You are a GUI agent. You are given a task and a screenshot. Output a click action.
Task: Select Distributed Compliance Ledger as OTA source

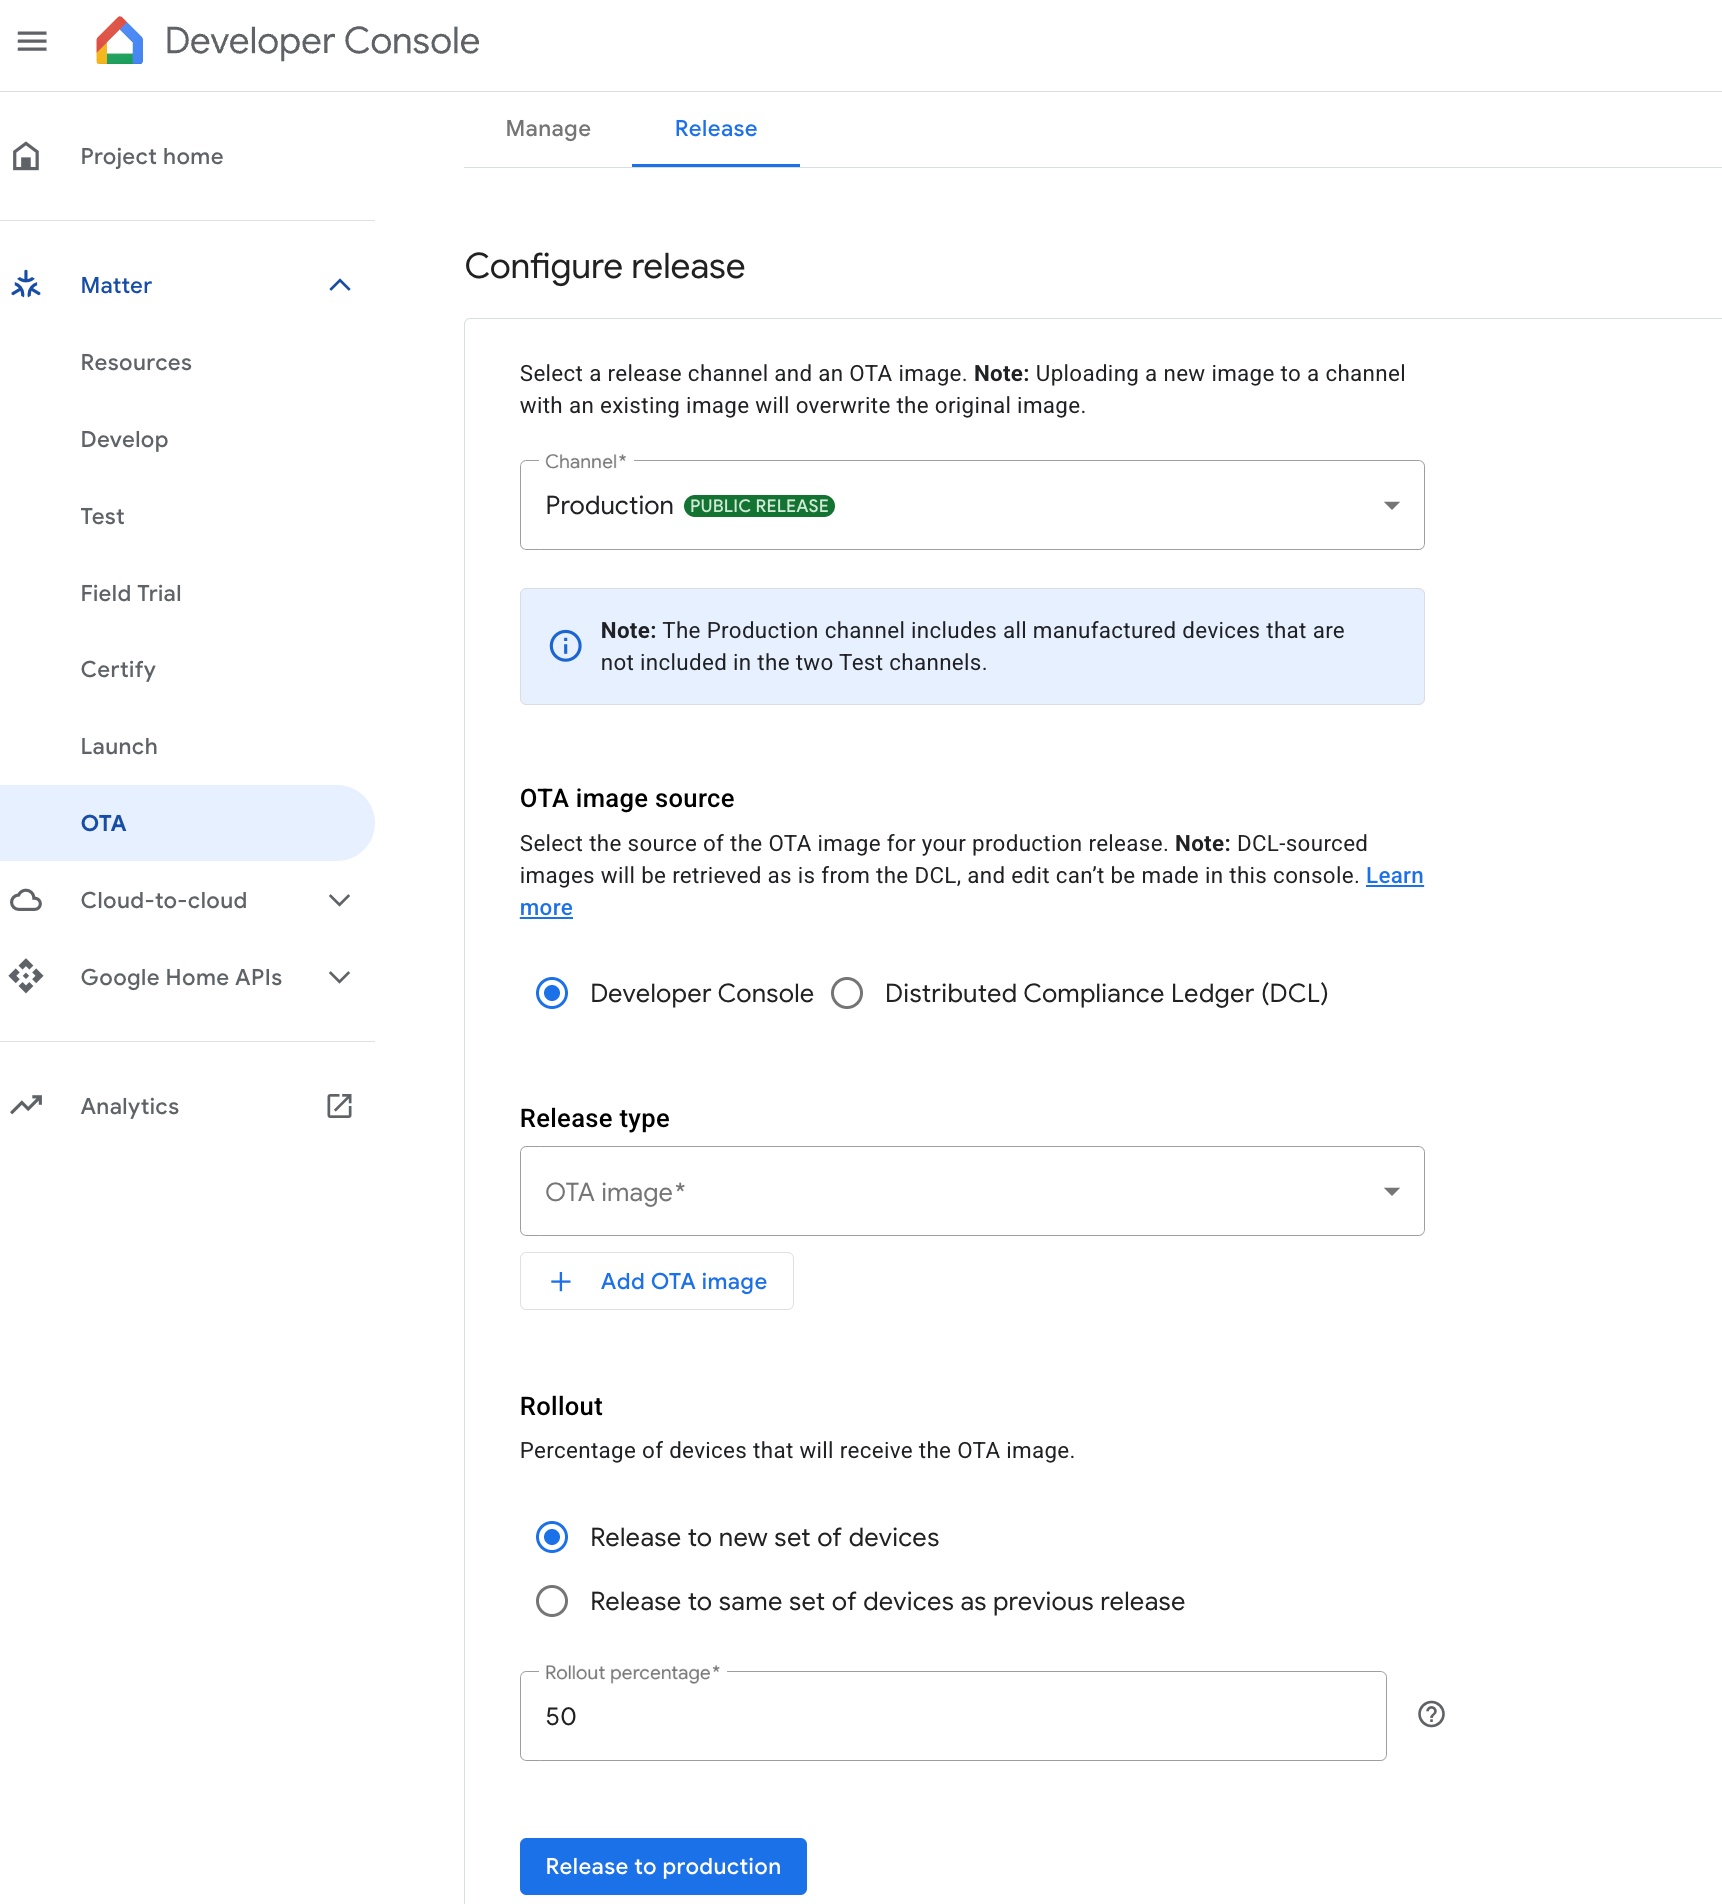pyautogui.click(x=847, y=993)
